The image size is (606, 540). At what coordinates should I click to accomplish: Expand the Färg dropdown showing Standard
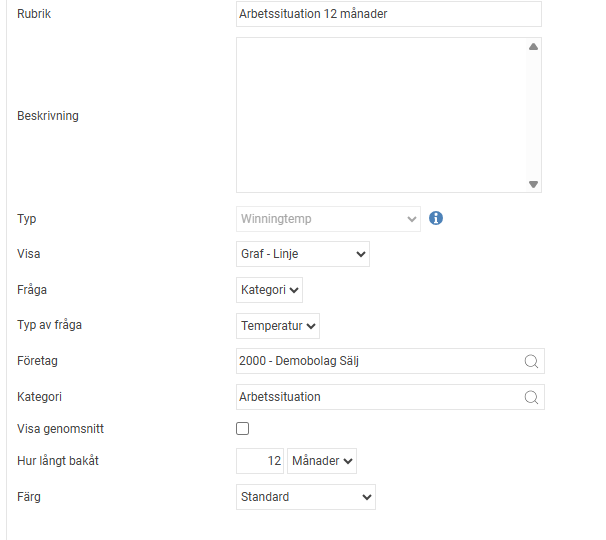(305, 497)
